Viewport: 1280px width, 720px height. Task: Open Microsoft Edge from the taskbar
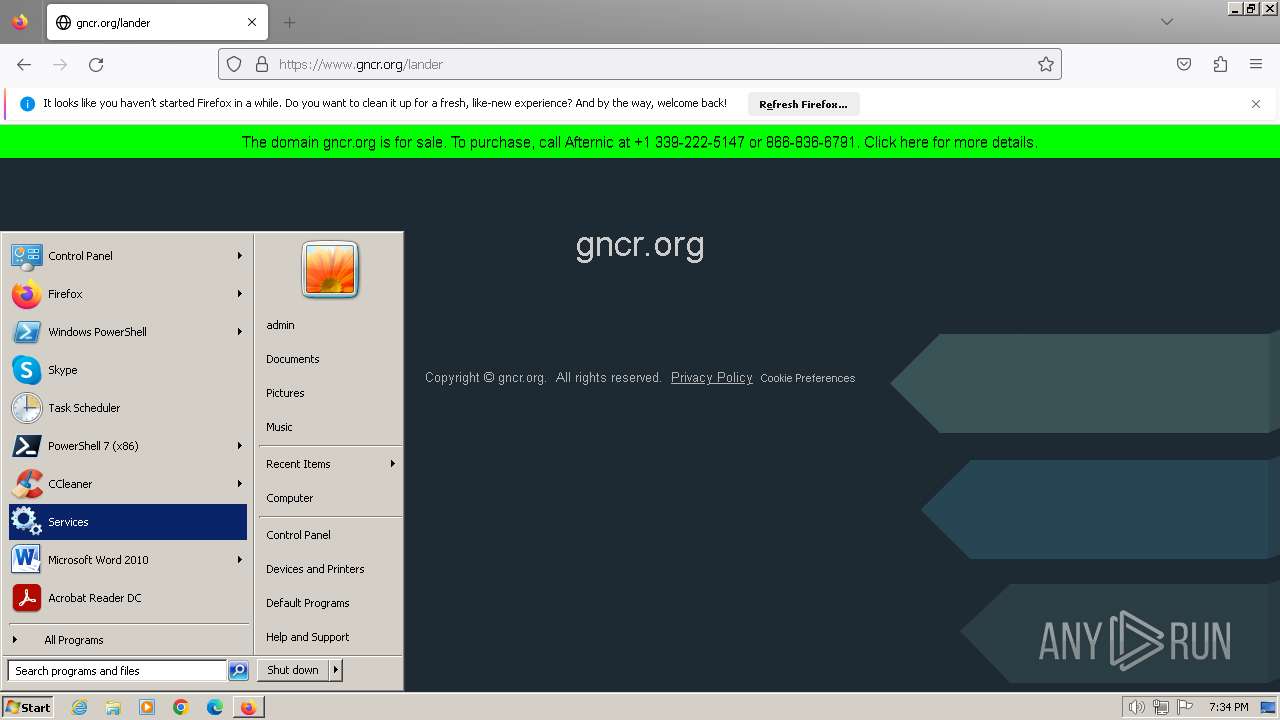click(x=215, y=707)
